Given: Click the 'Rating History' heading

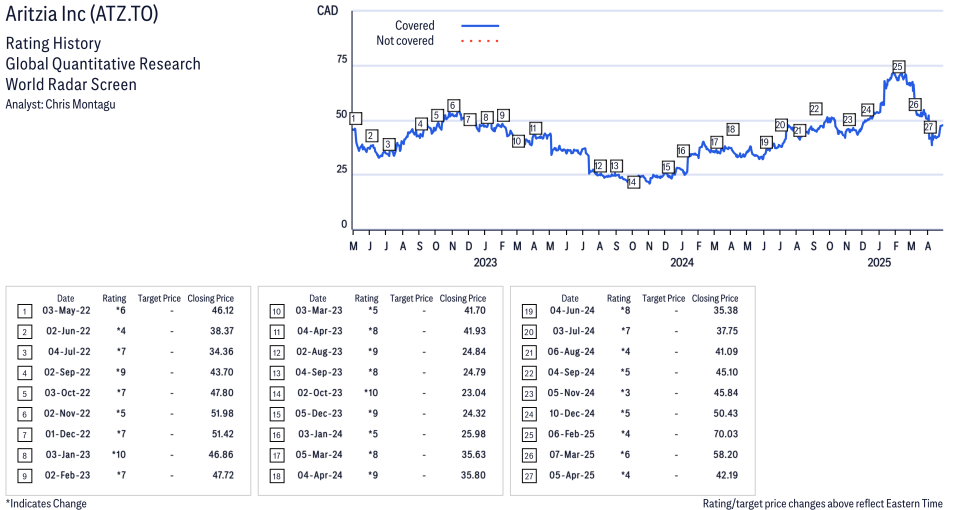Looking at the screenshot, I should tap(53, 43).
